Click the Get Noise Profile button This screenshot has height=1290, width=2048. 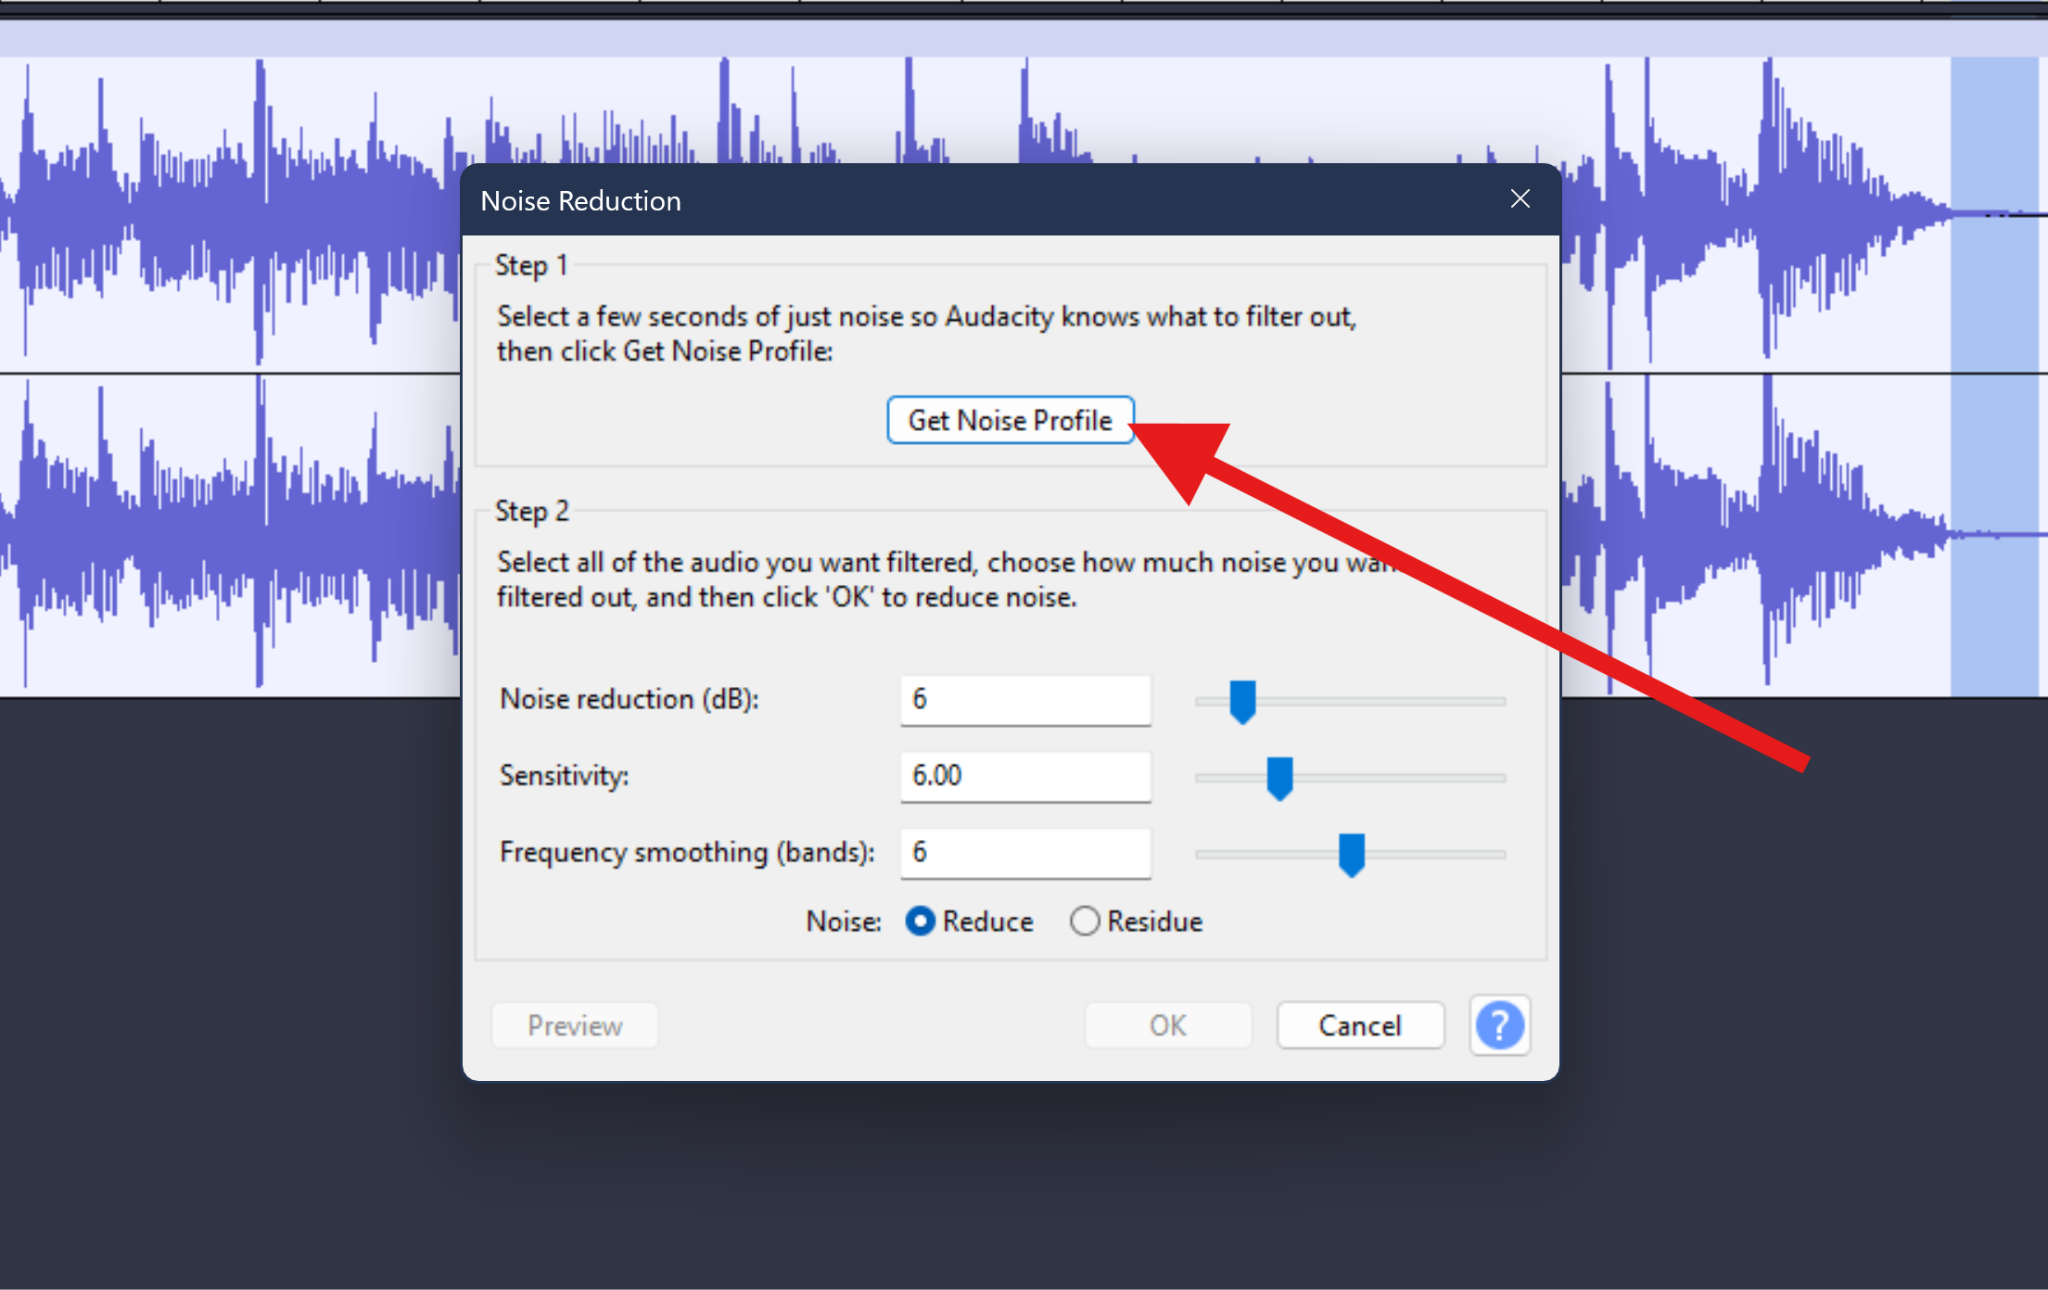point(1009,420)
